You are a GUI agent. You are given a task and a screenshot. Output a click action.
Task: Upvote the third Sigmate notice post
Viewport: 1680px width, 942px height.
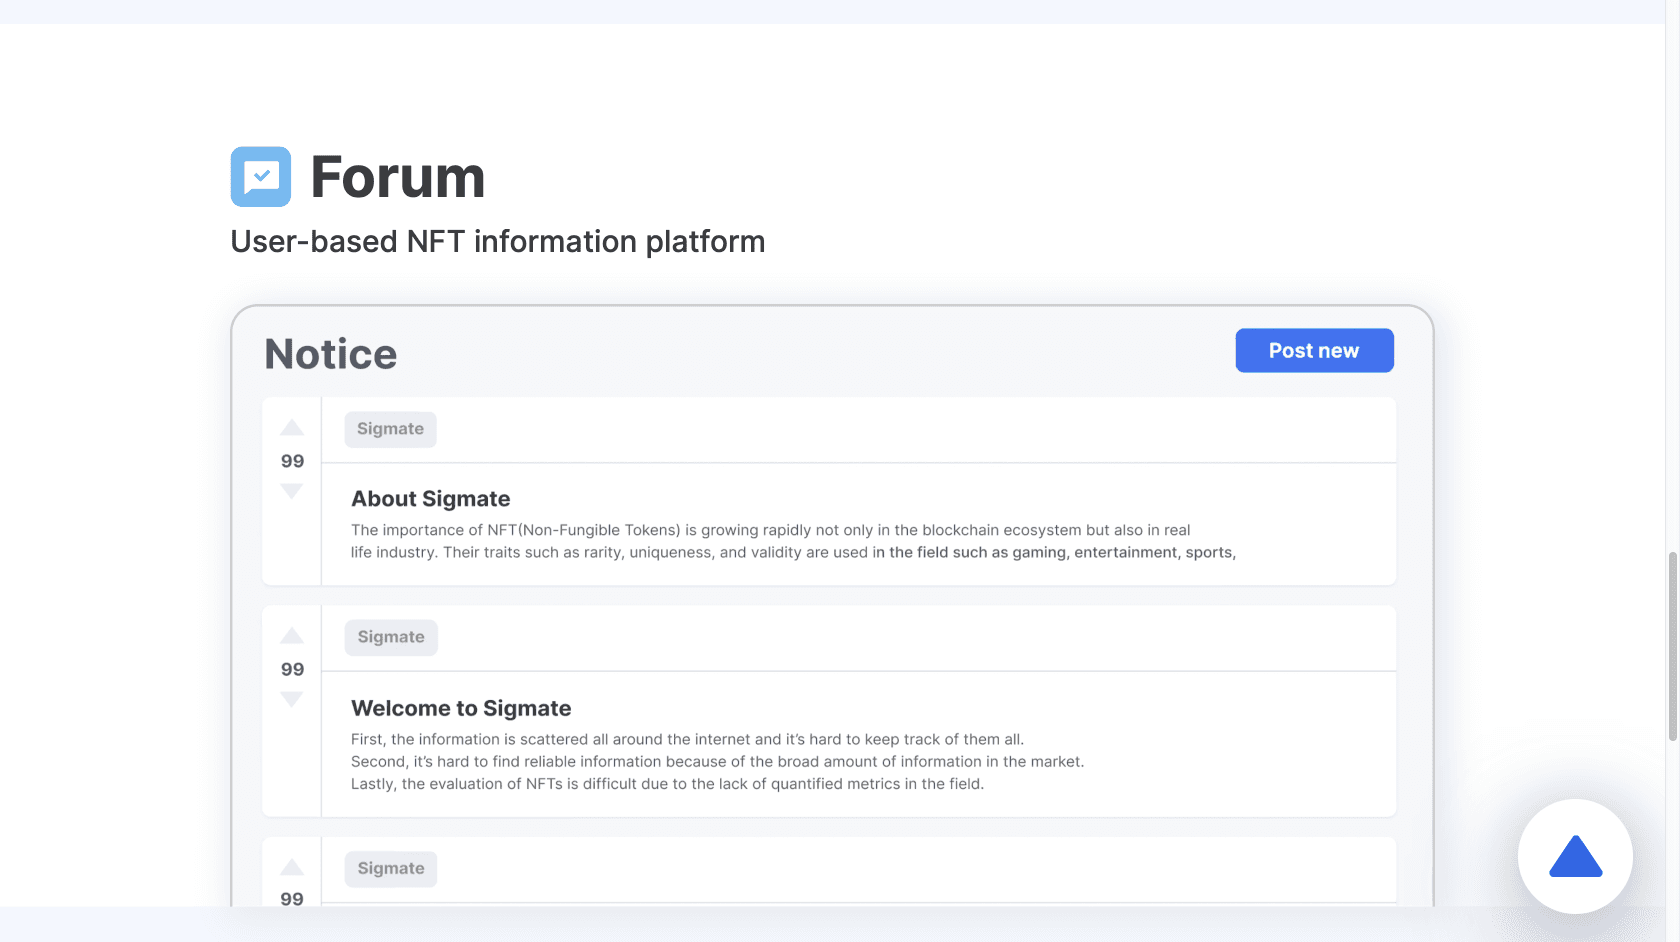point(291,867)
